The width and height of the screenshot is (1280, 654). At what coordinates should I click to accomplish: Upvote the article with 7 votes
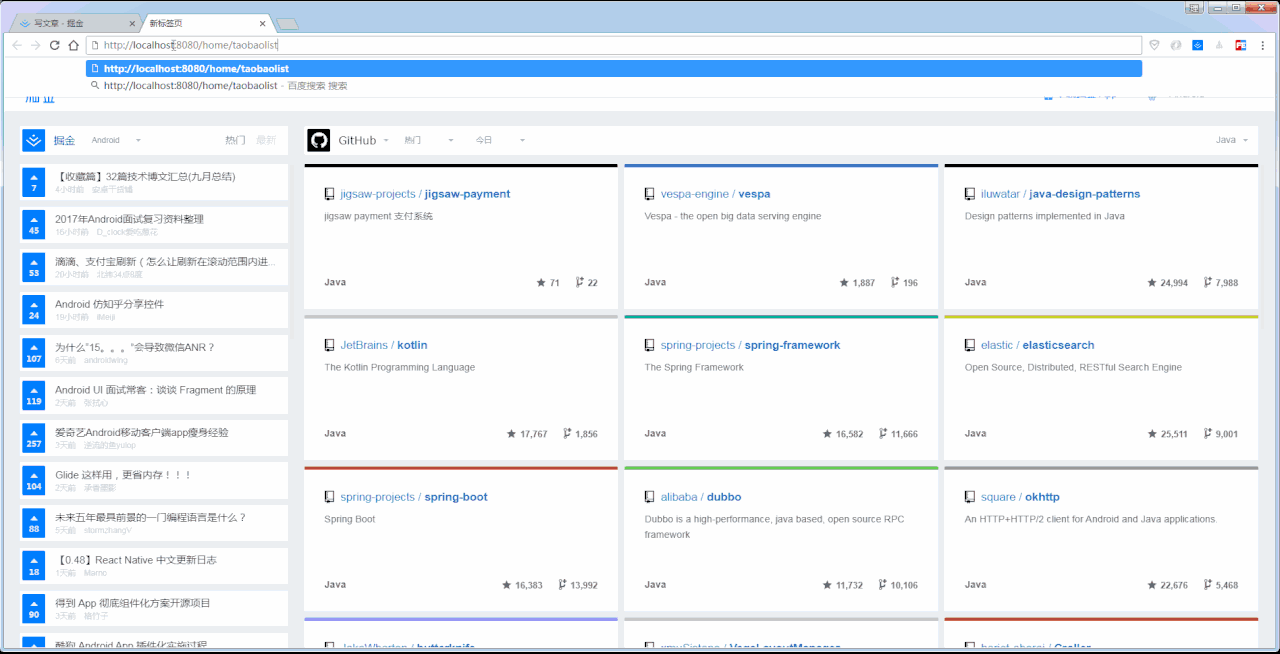pos(34,182)
